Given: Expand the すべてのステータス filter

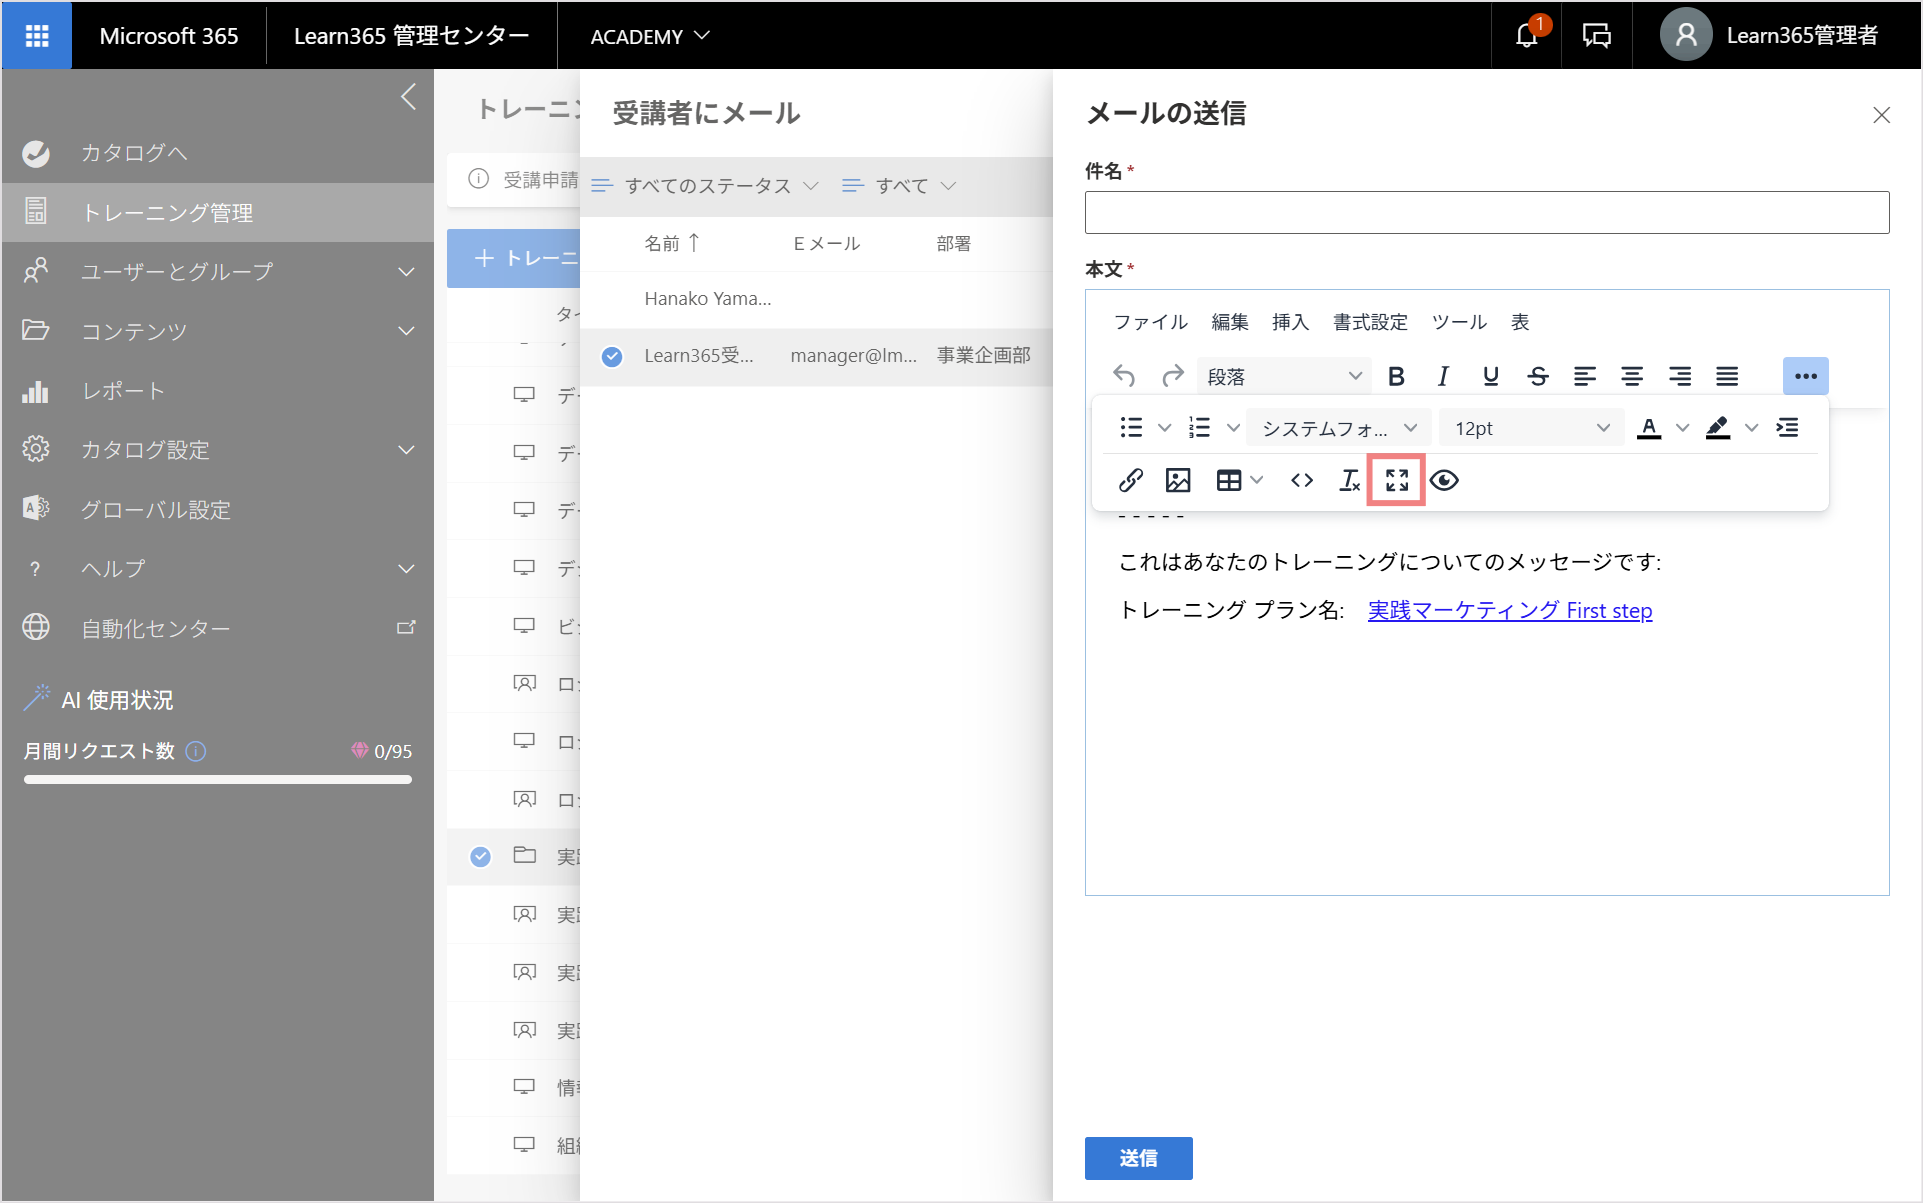Looking at the screenshot, I should 706,186.
